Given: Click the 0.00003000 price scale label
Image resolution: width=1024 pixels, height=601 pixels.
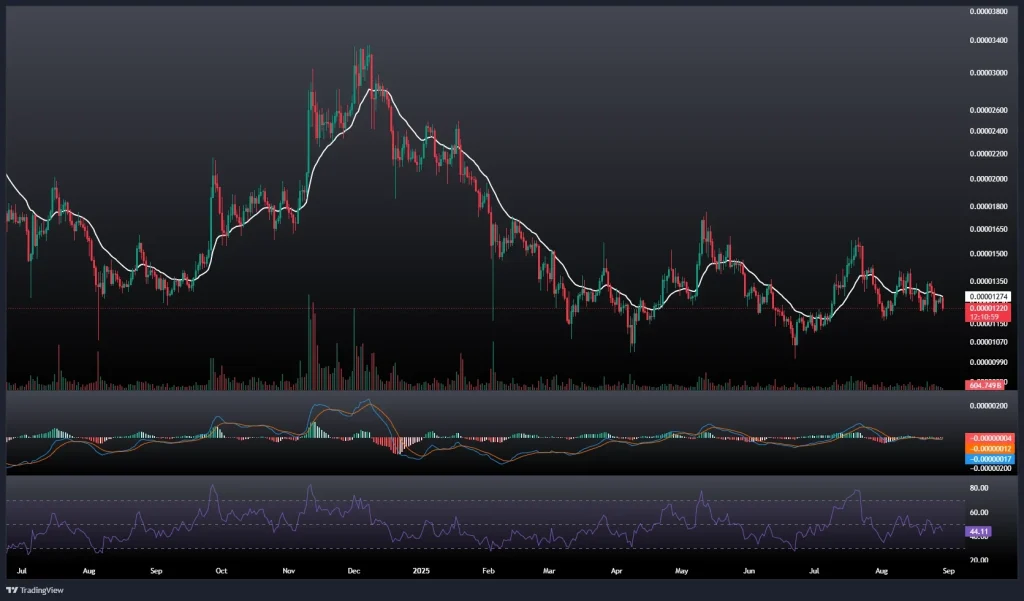Looking at the screenshot, I should (x=989, y=73).
